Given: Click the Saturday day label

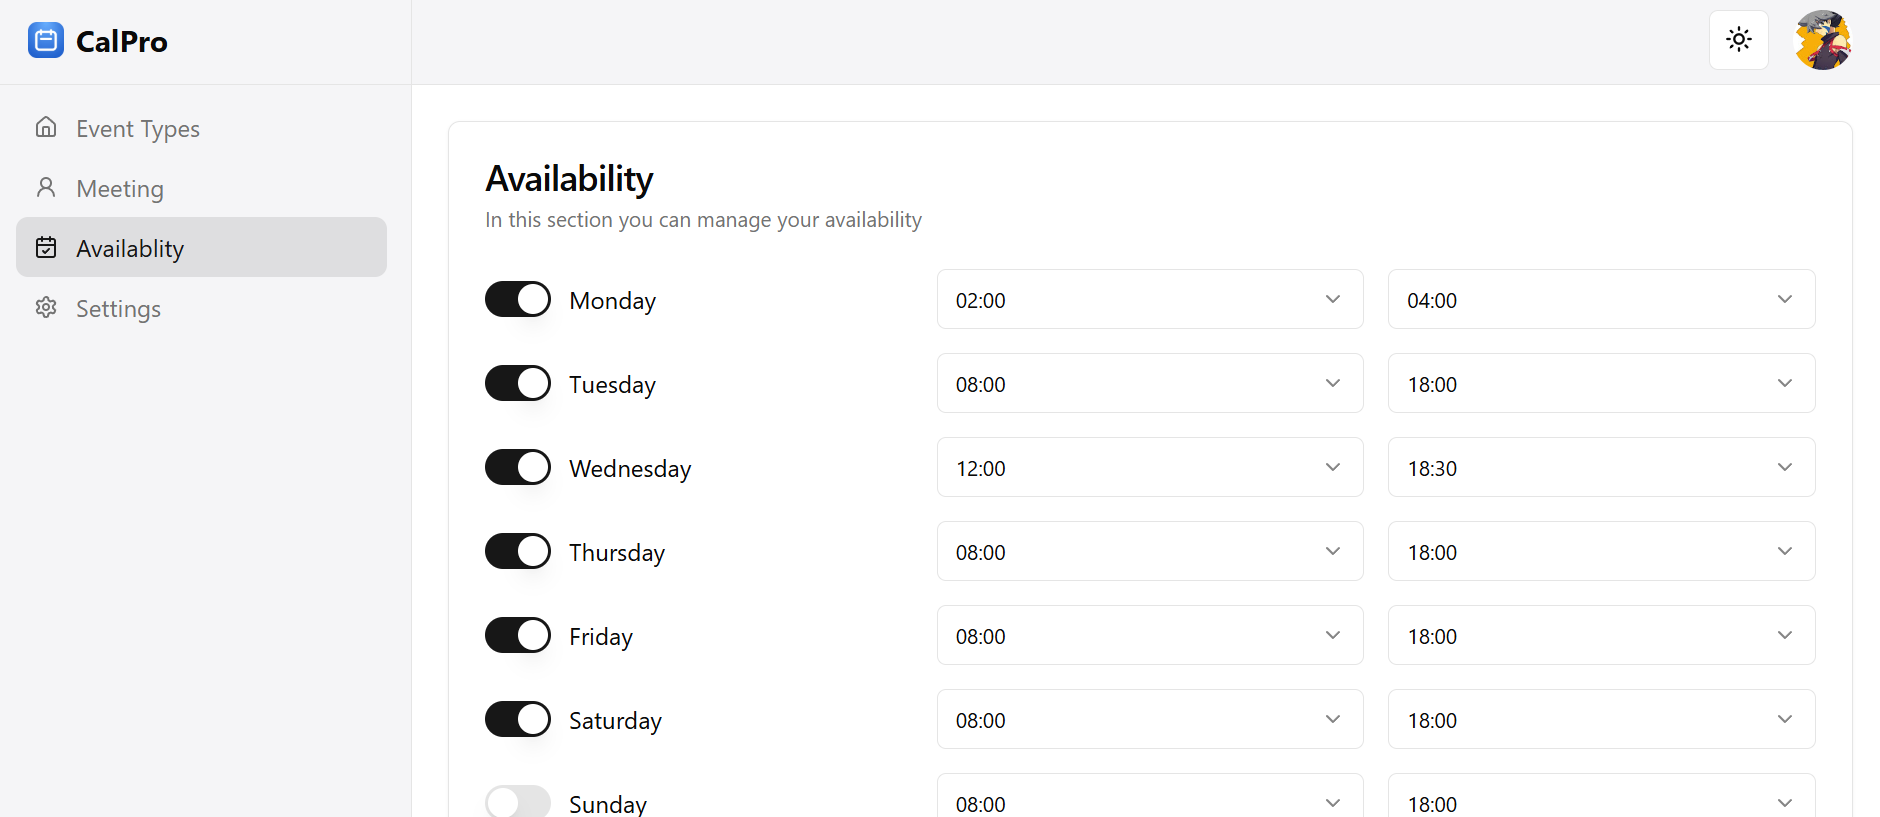Looking at the screenshot, I should 615,721.
